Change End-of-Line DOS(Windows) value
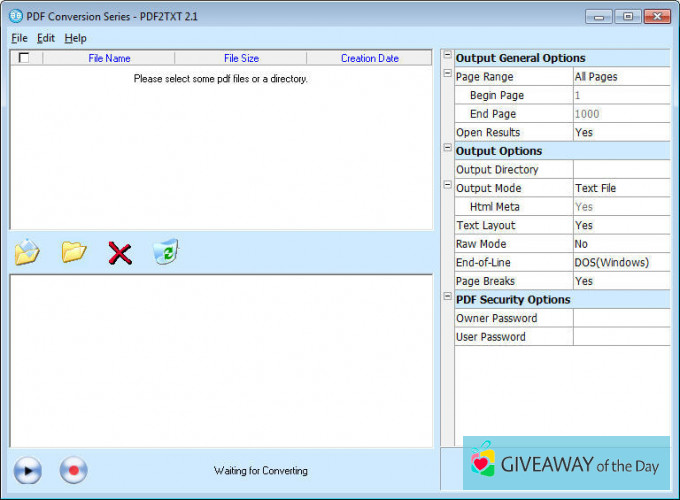 click(620, 262)
